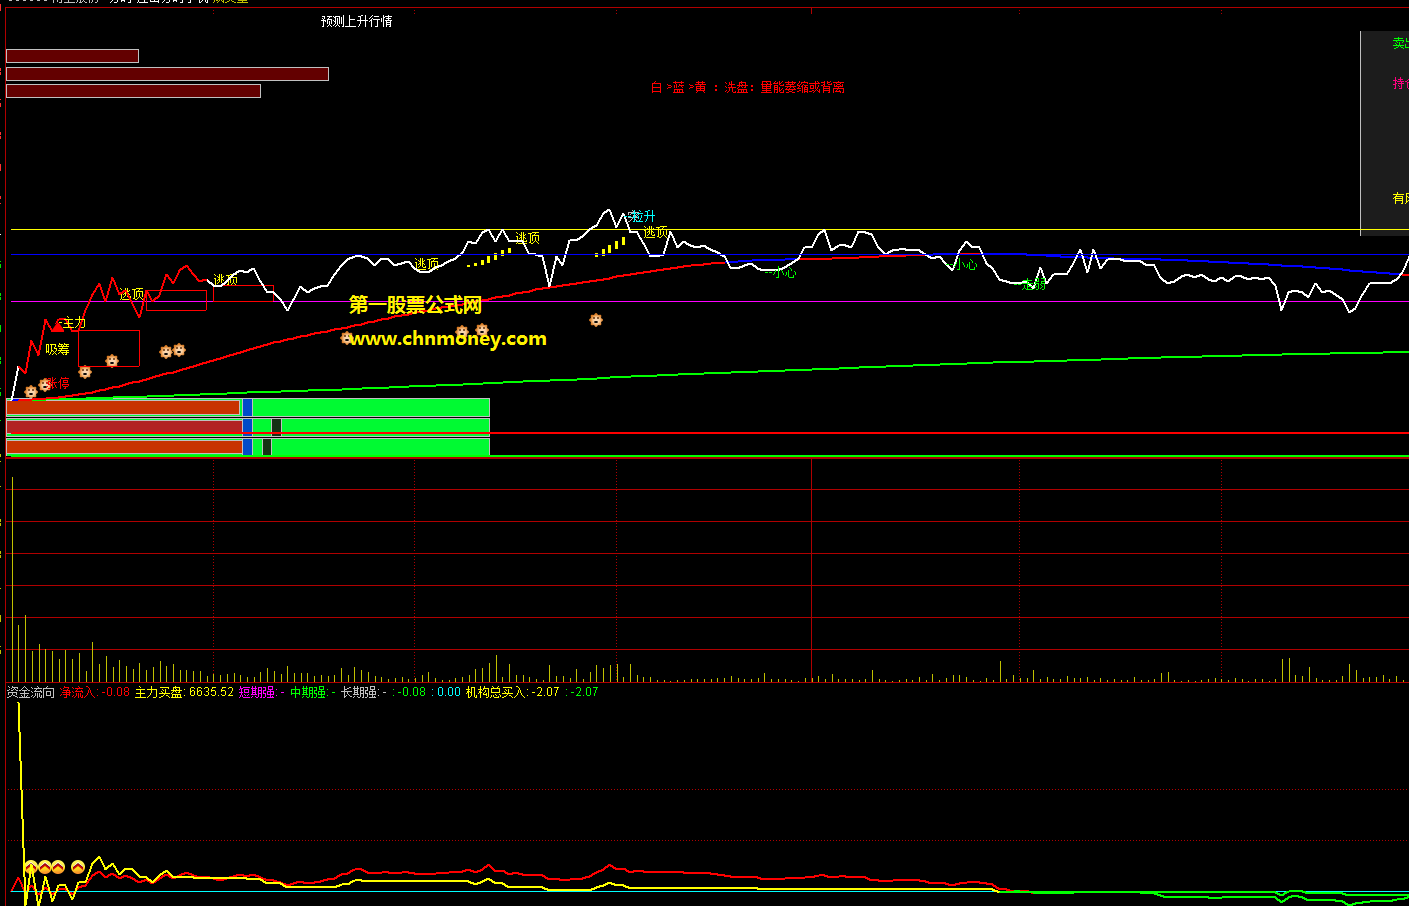This screenshot has width=1409, height=906.
Task: Click the 机构总买入 -2.07 readout
Action: point(512,692)
